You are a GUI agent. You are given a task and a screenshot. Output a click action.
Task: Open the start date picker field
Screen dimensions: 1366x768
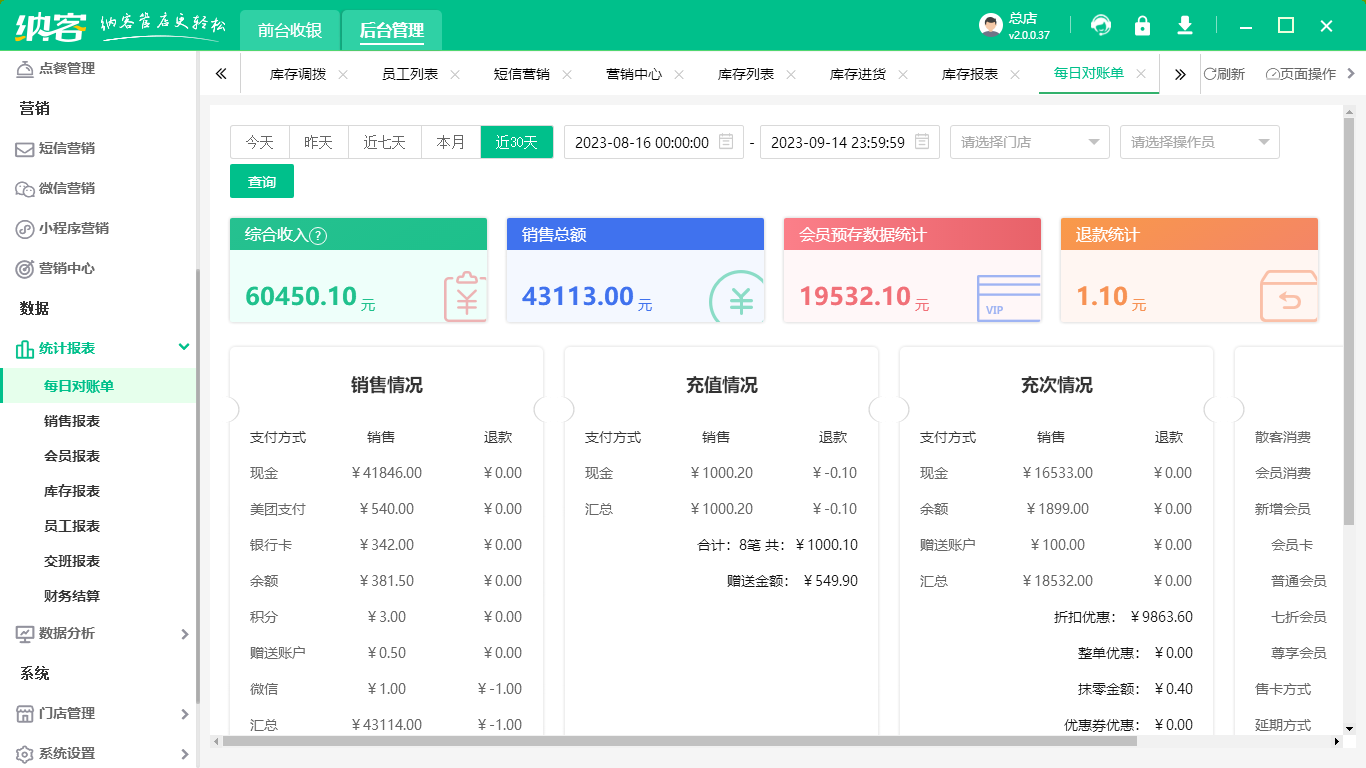645,142
